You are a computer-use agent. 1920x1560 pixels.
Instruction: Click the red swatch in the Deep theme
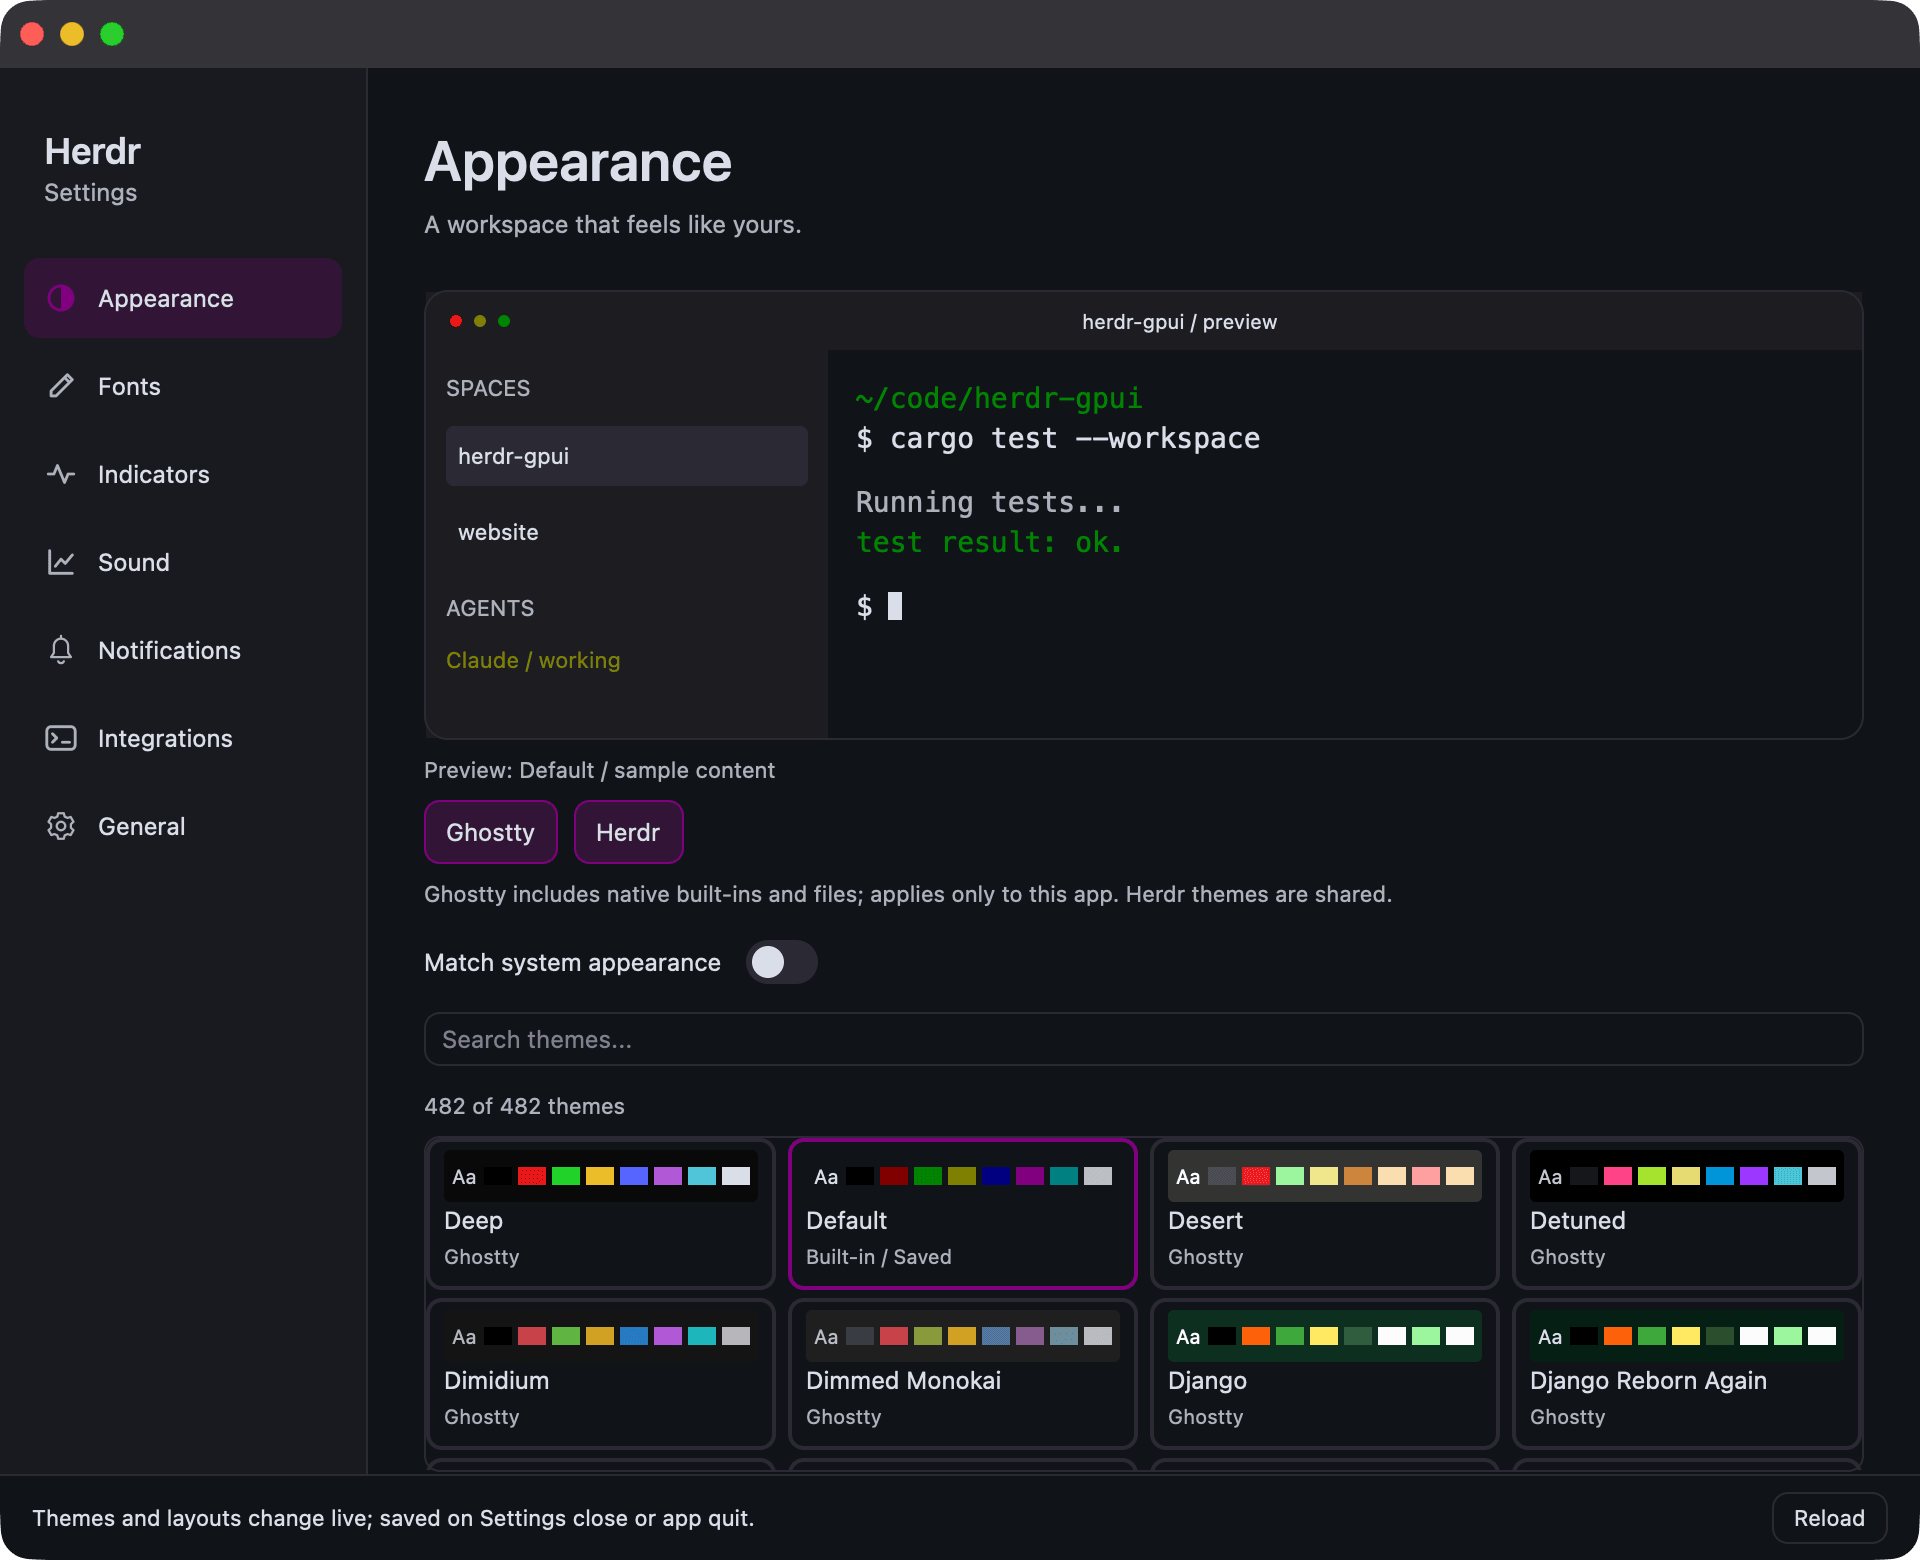(532, 1176)
